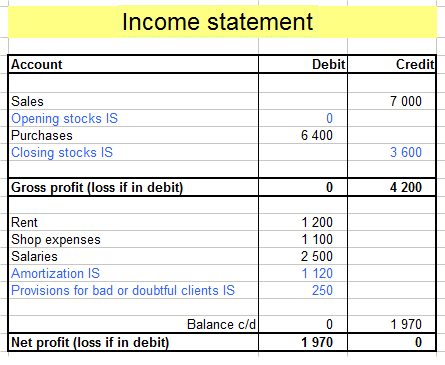445x365 pixels.
Task: Select the Provisions debit value 250
Action: click(x=303, y=290)
